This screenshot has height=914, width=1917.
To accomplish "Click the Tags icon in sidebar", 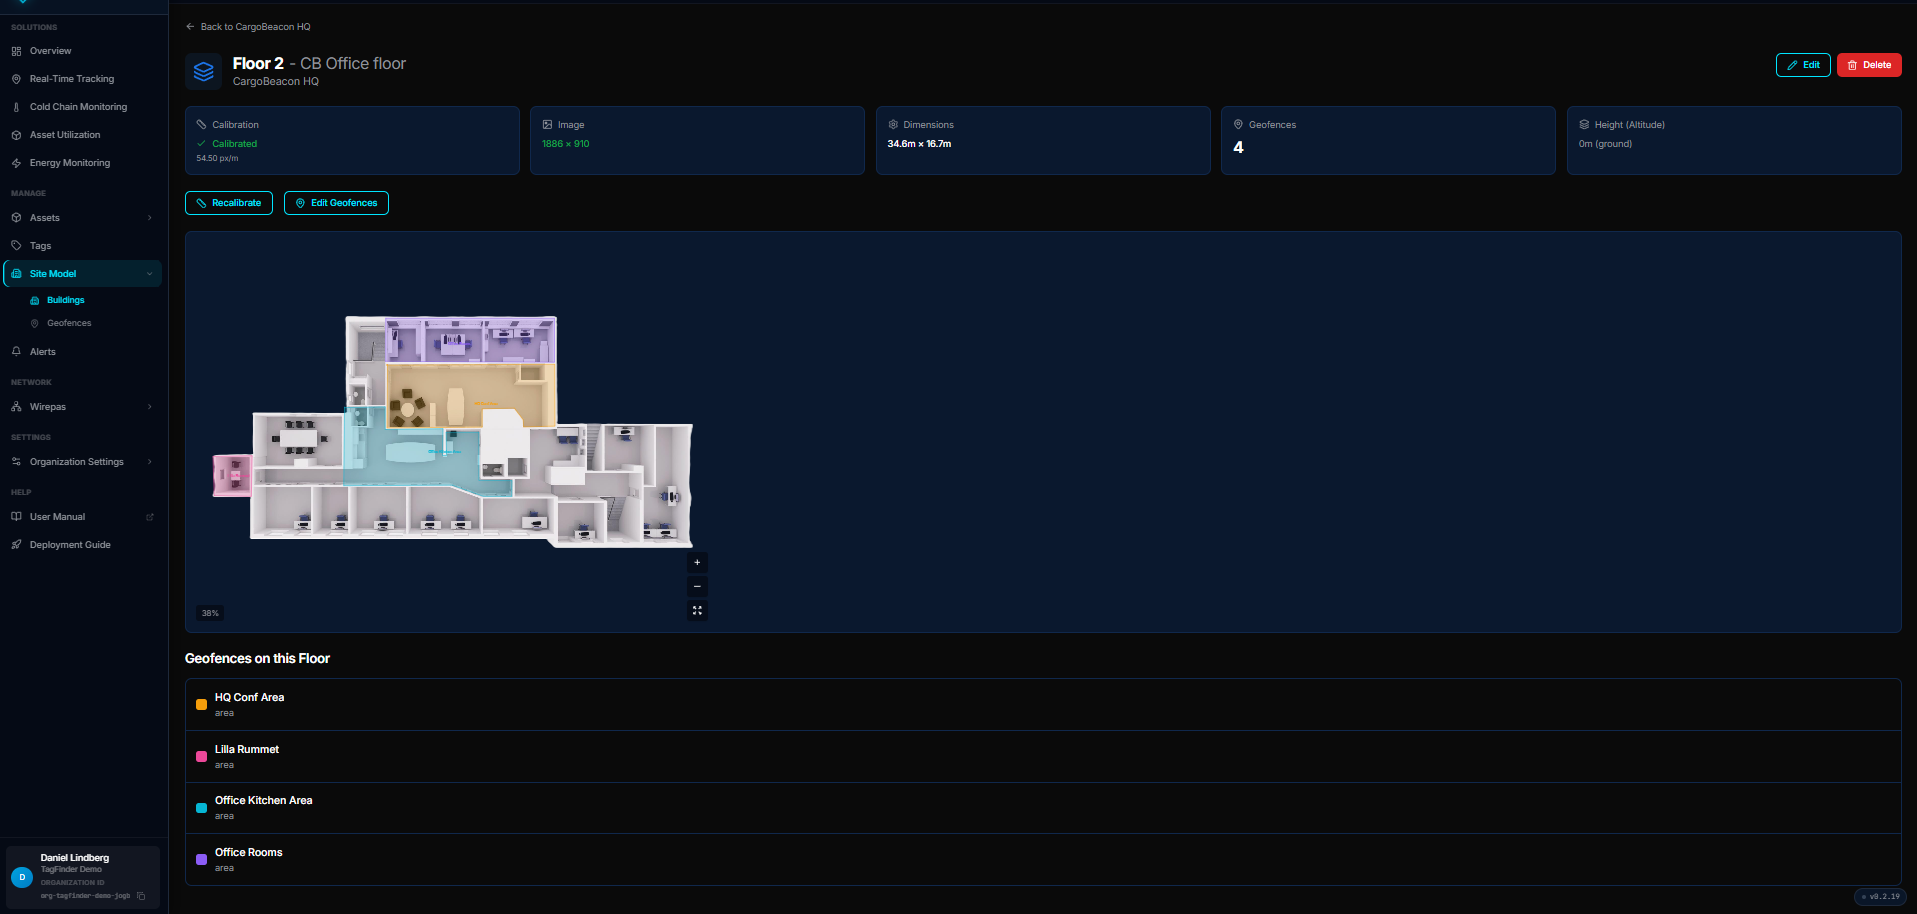I will coord(16,246).
